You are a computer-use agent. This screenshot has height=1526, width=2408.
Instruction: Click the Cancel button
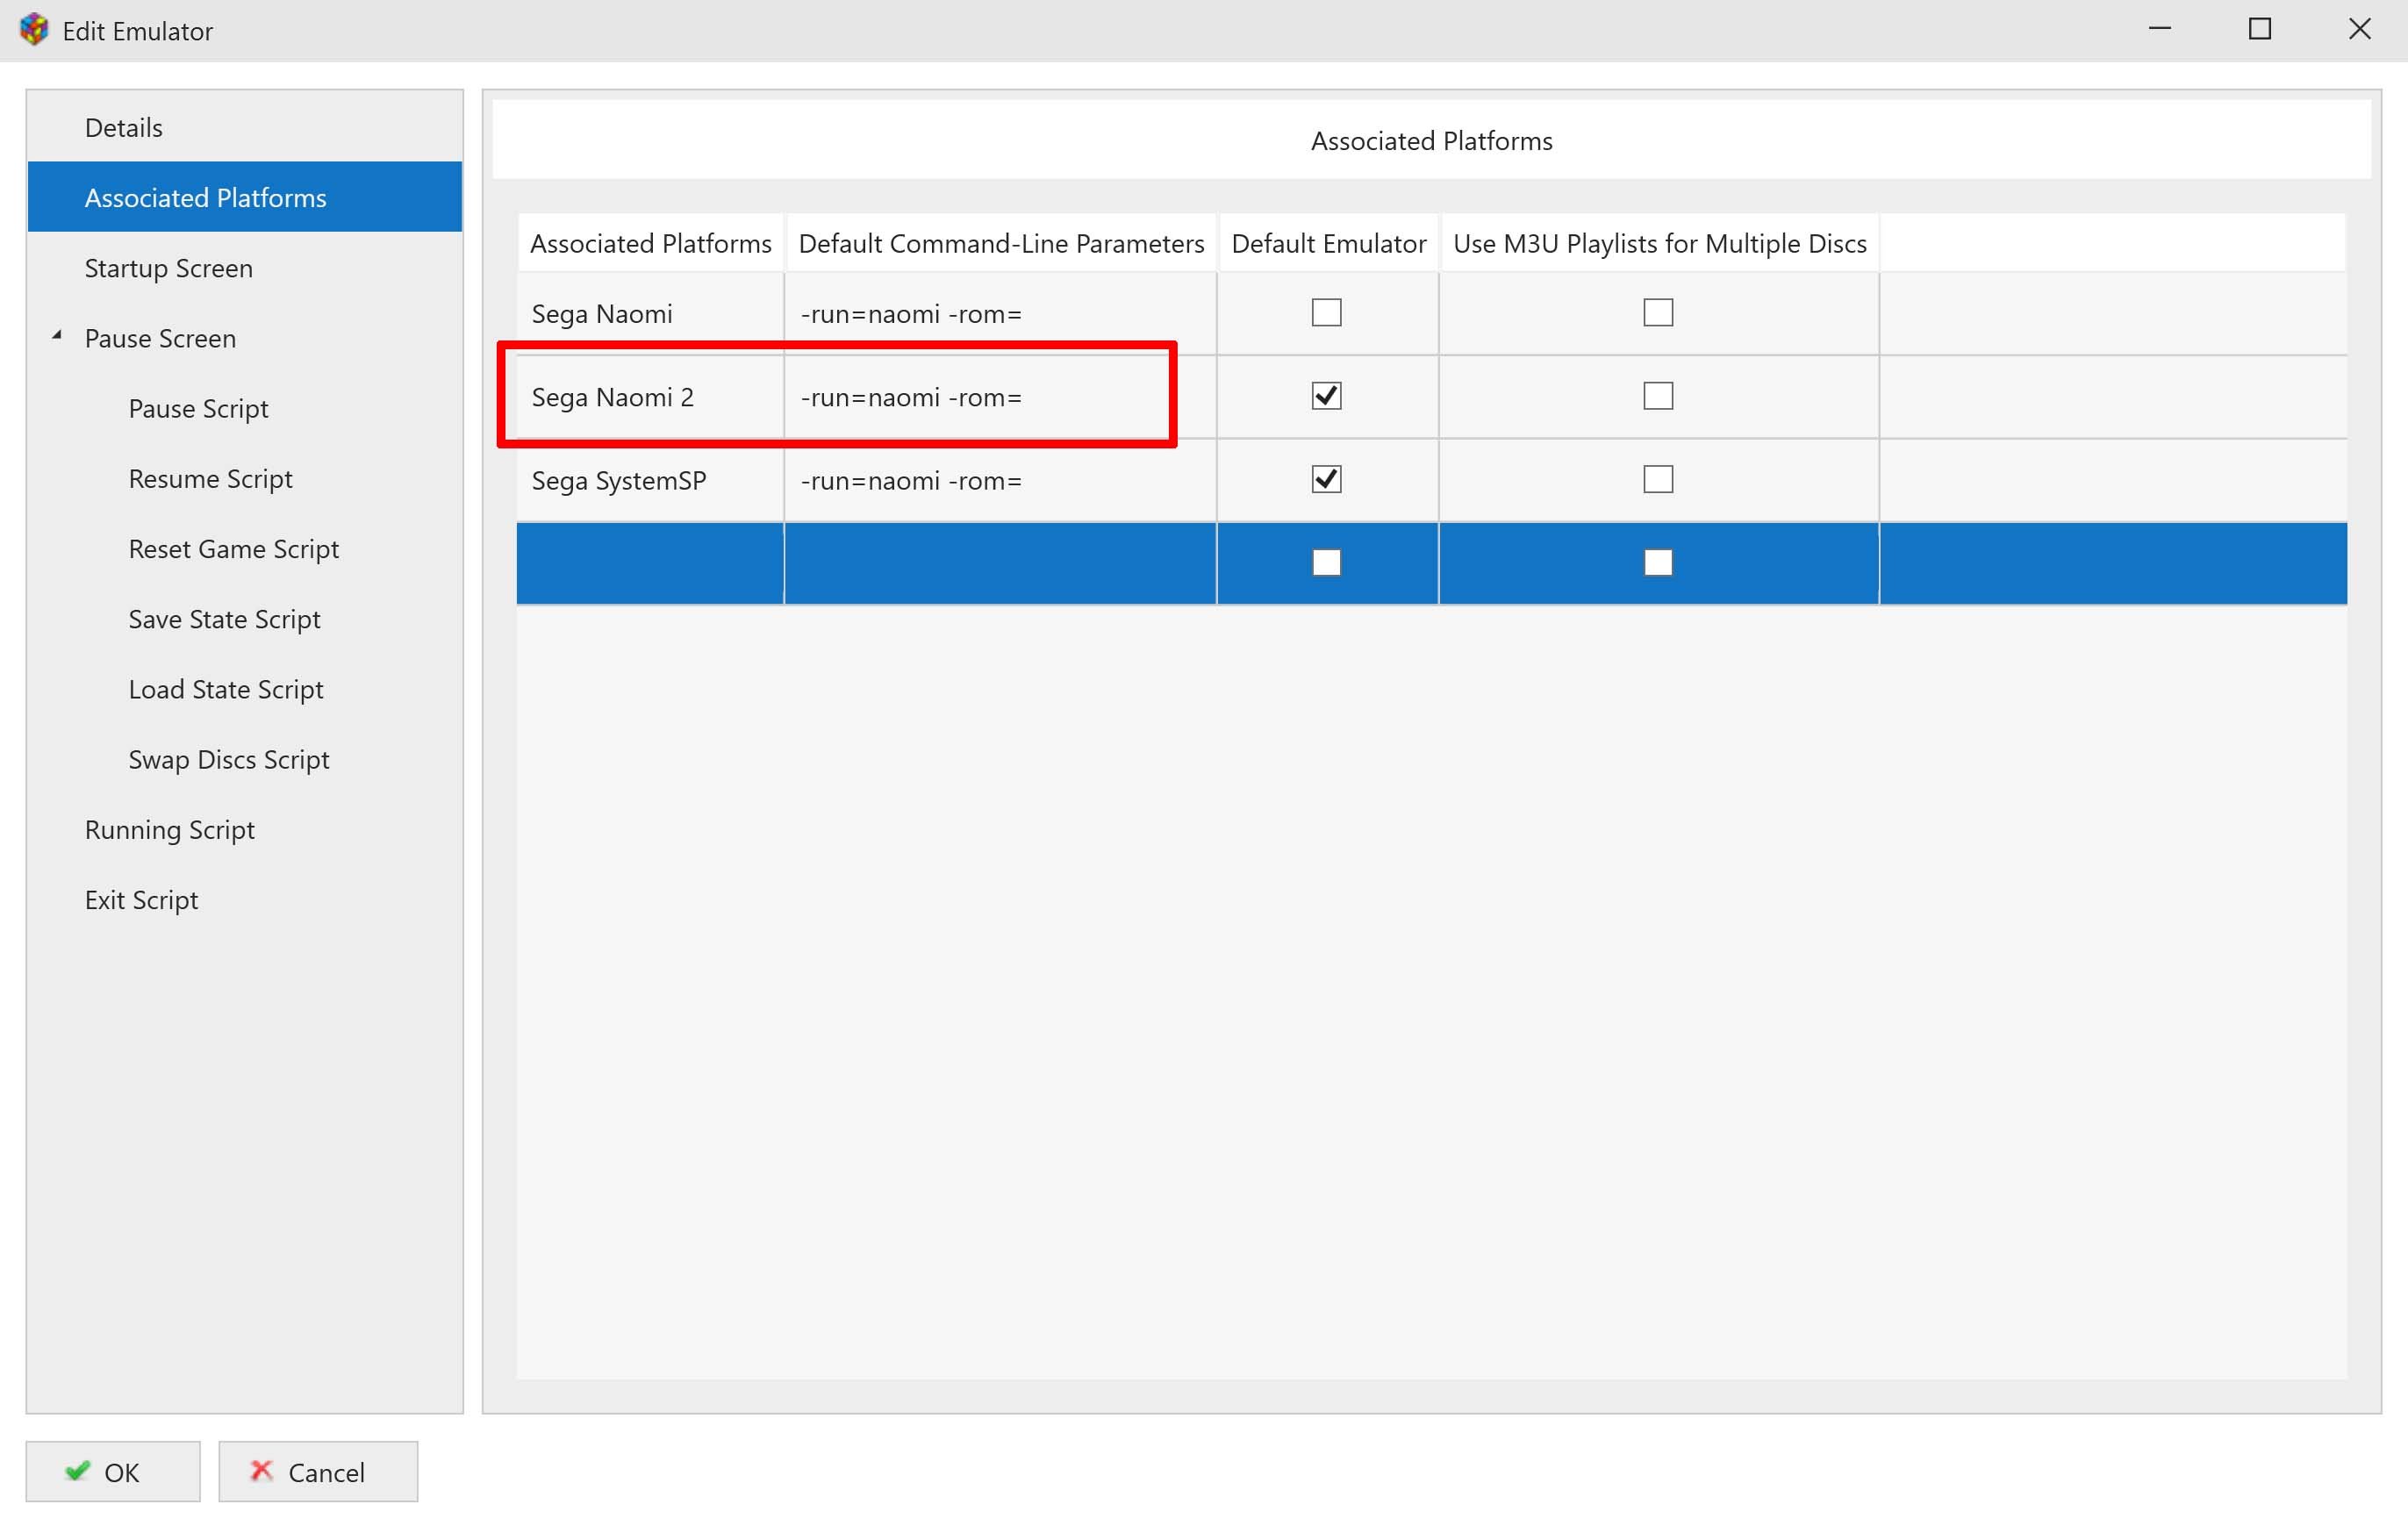coord(318,1471)
